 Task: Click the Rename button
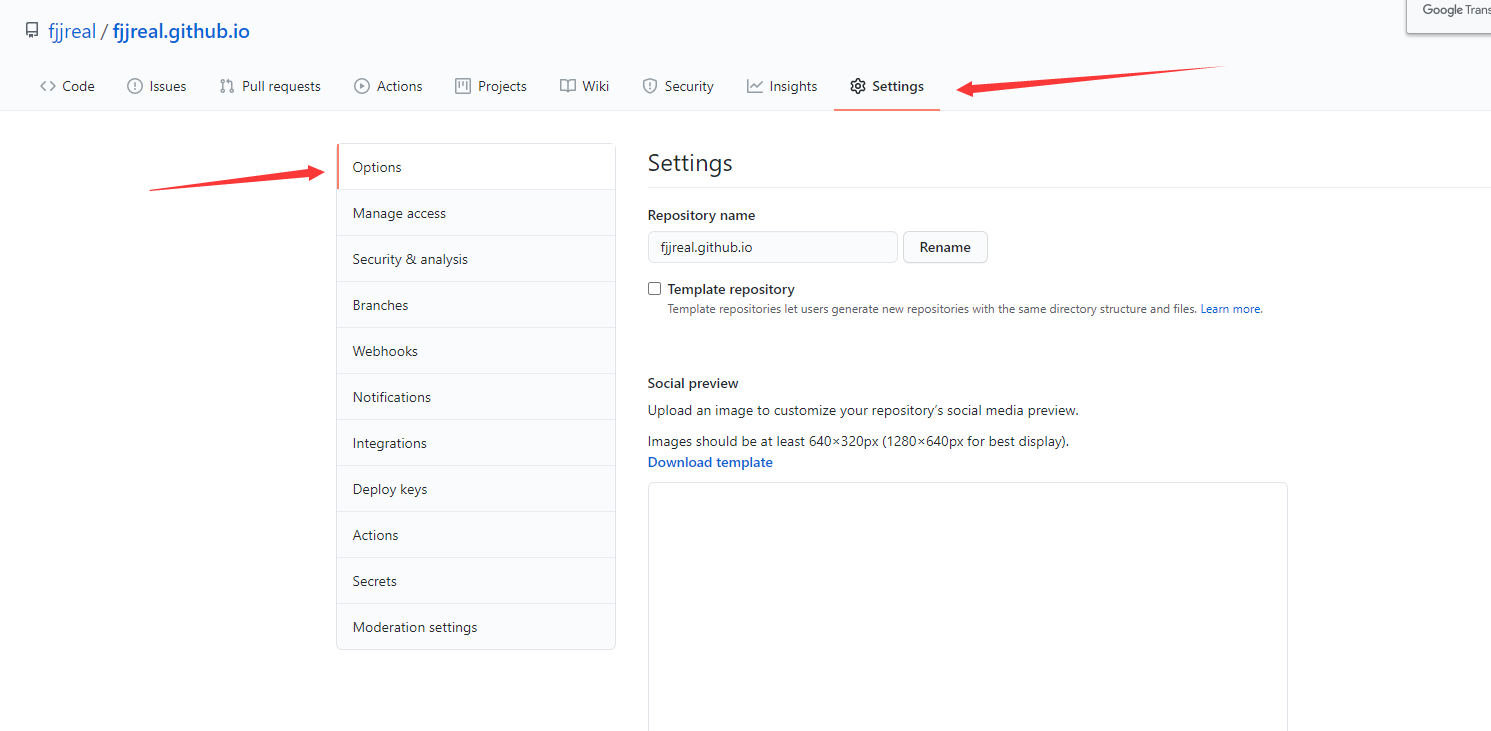pos(944,247)
